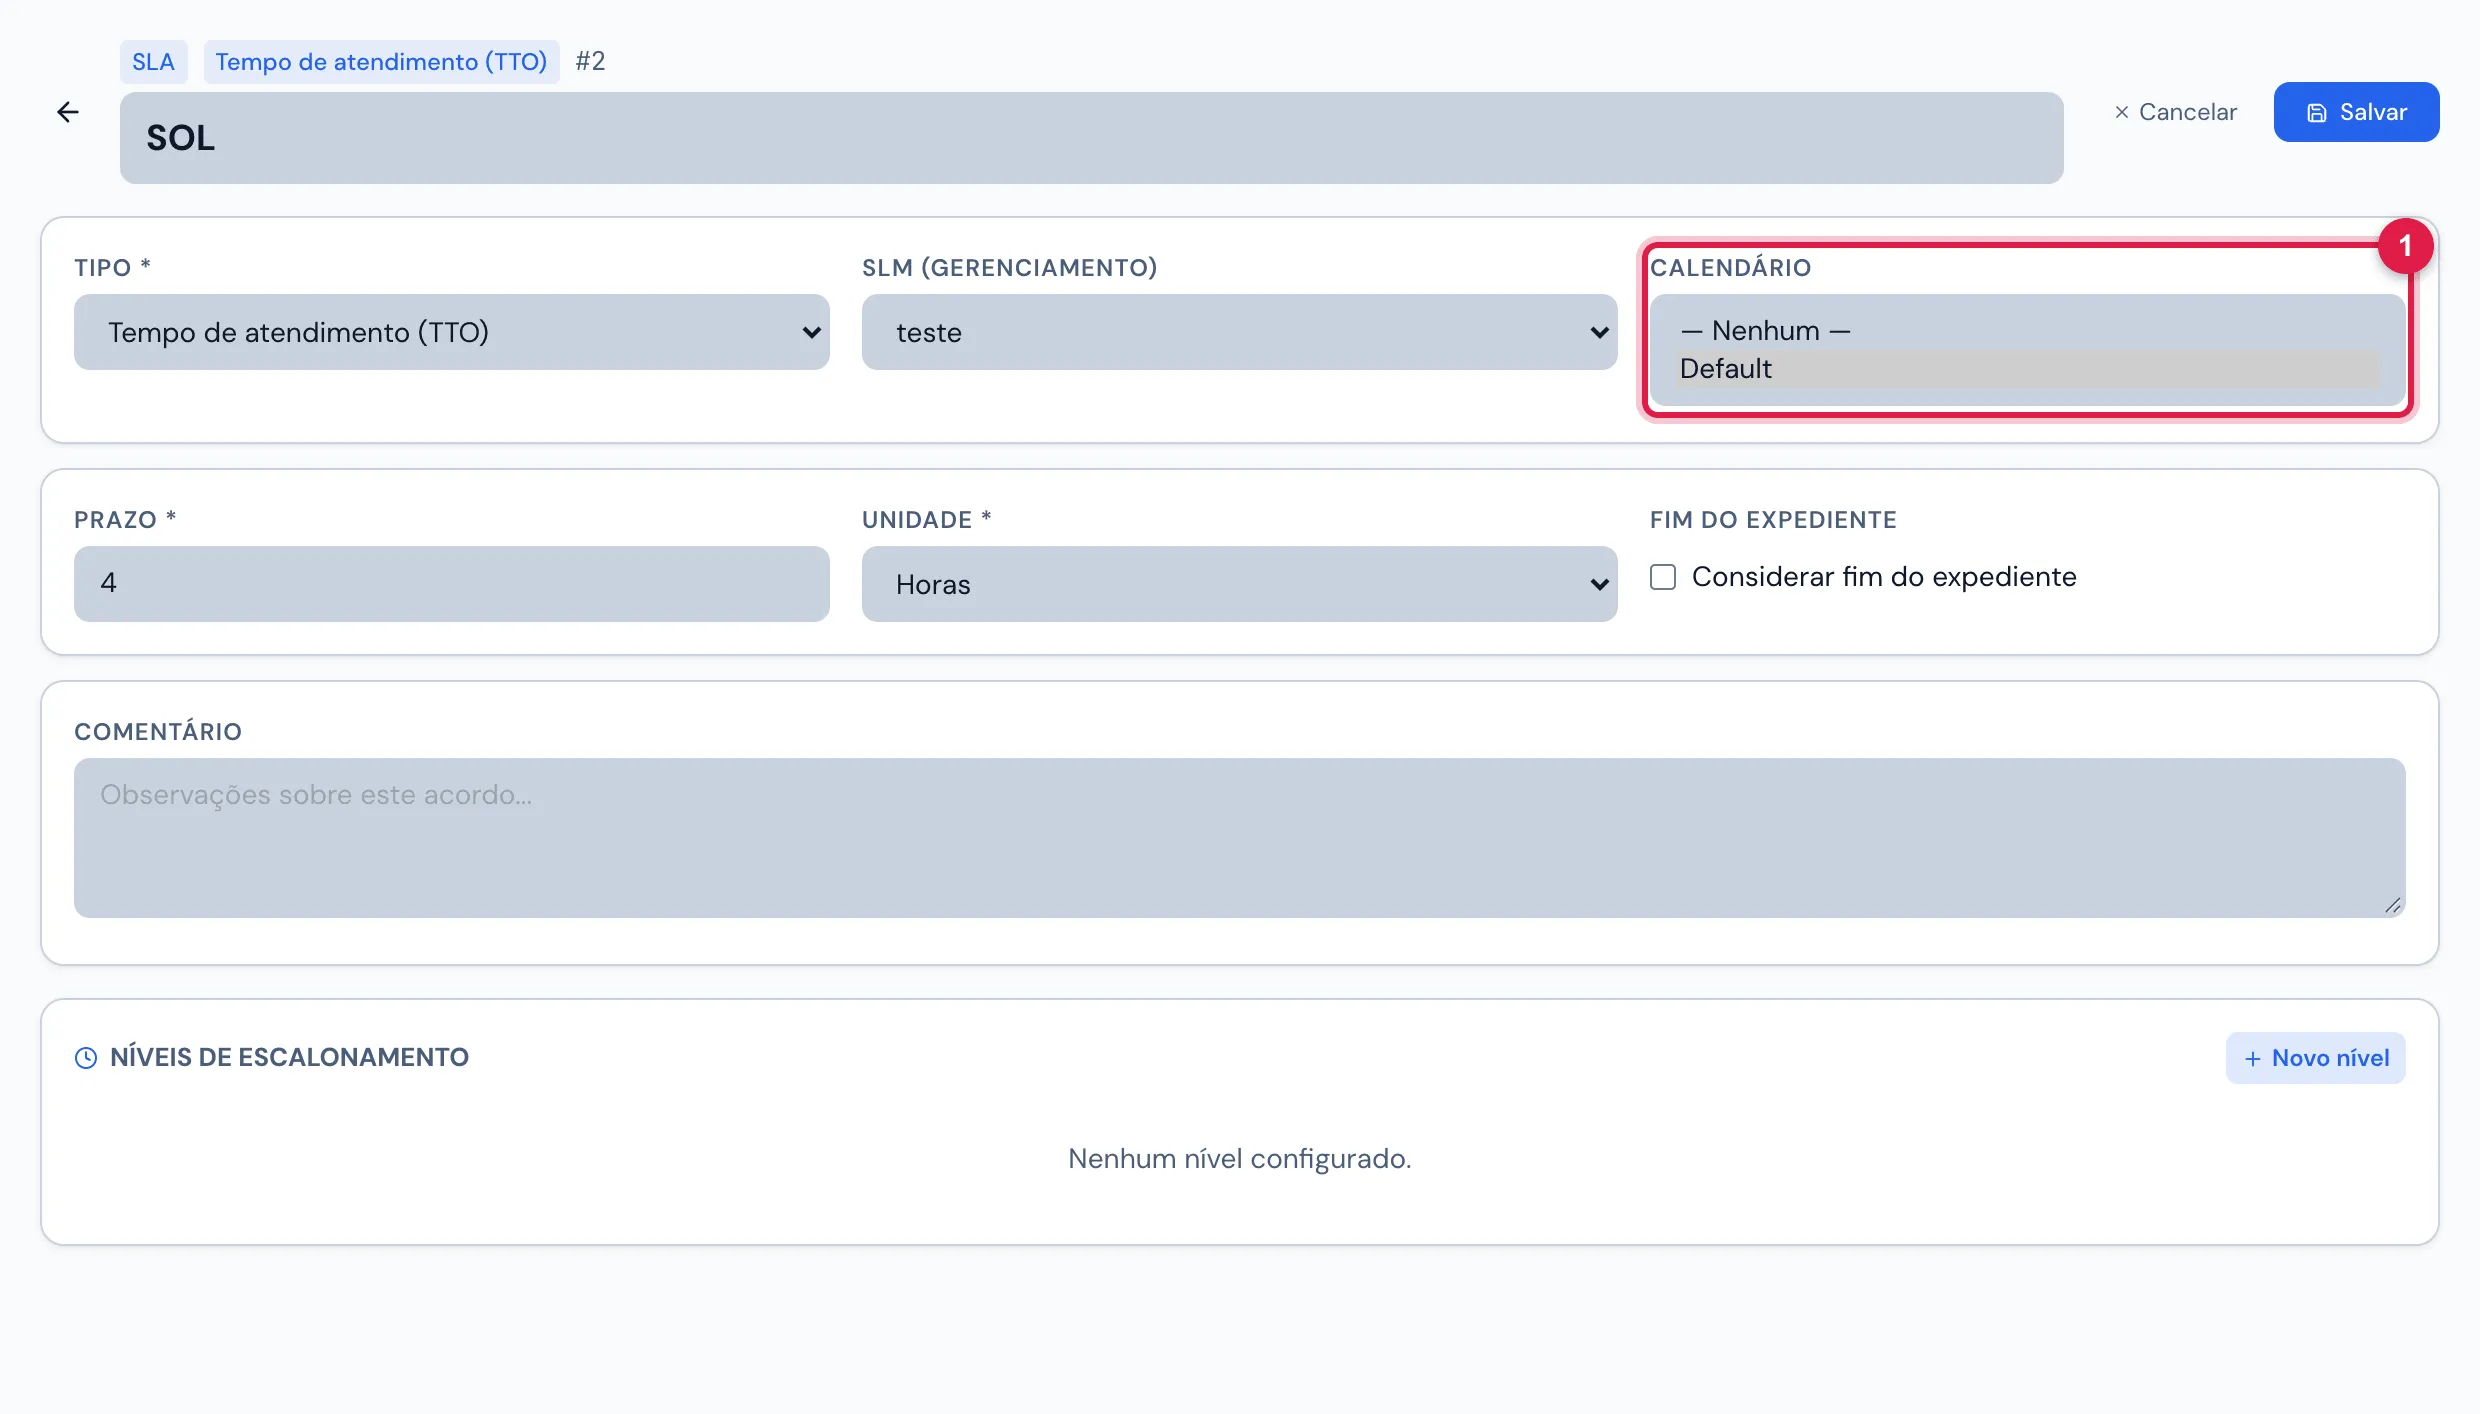Click the Calendário field label
Image resolution: width=2480 pixels, height=1414 pixels.
pyautogui.click(x=1730, y=267)
